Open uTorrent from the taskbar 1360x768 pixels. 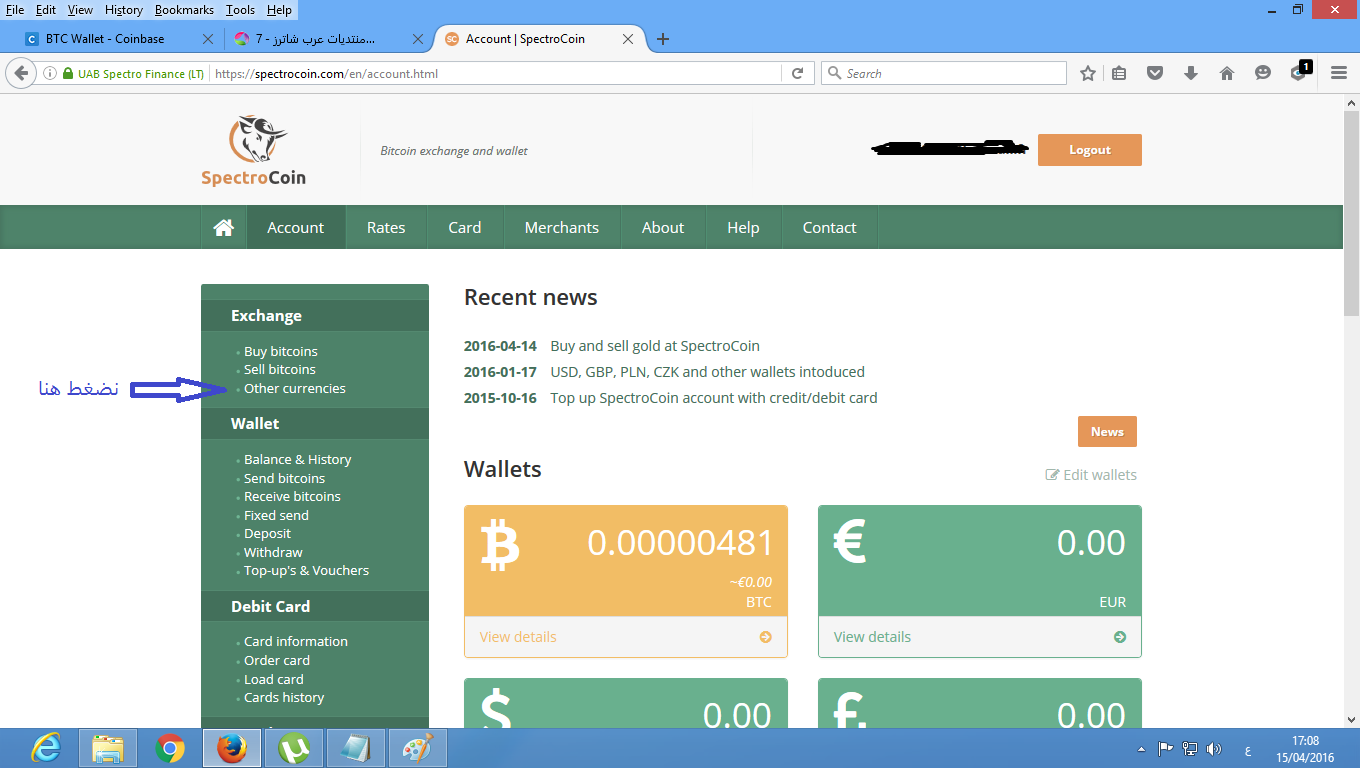pyautogui.click(x=293, y=748)
